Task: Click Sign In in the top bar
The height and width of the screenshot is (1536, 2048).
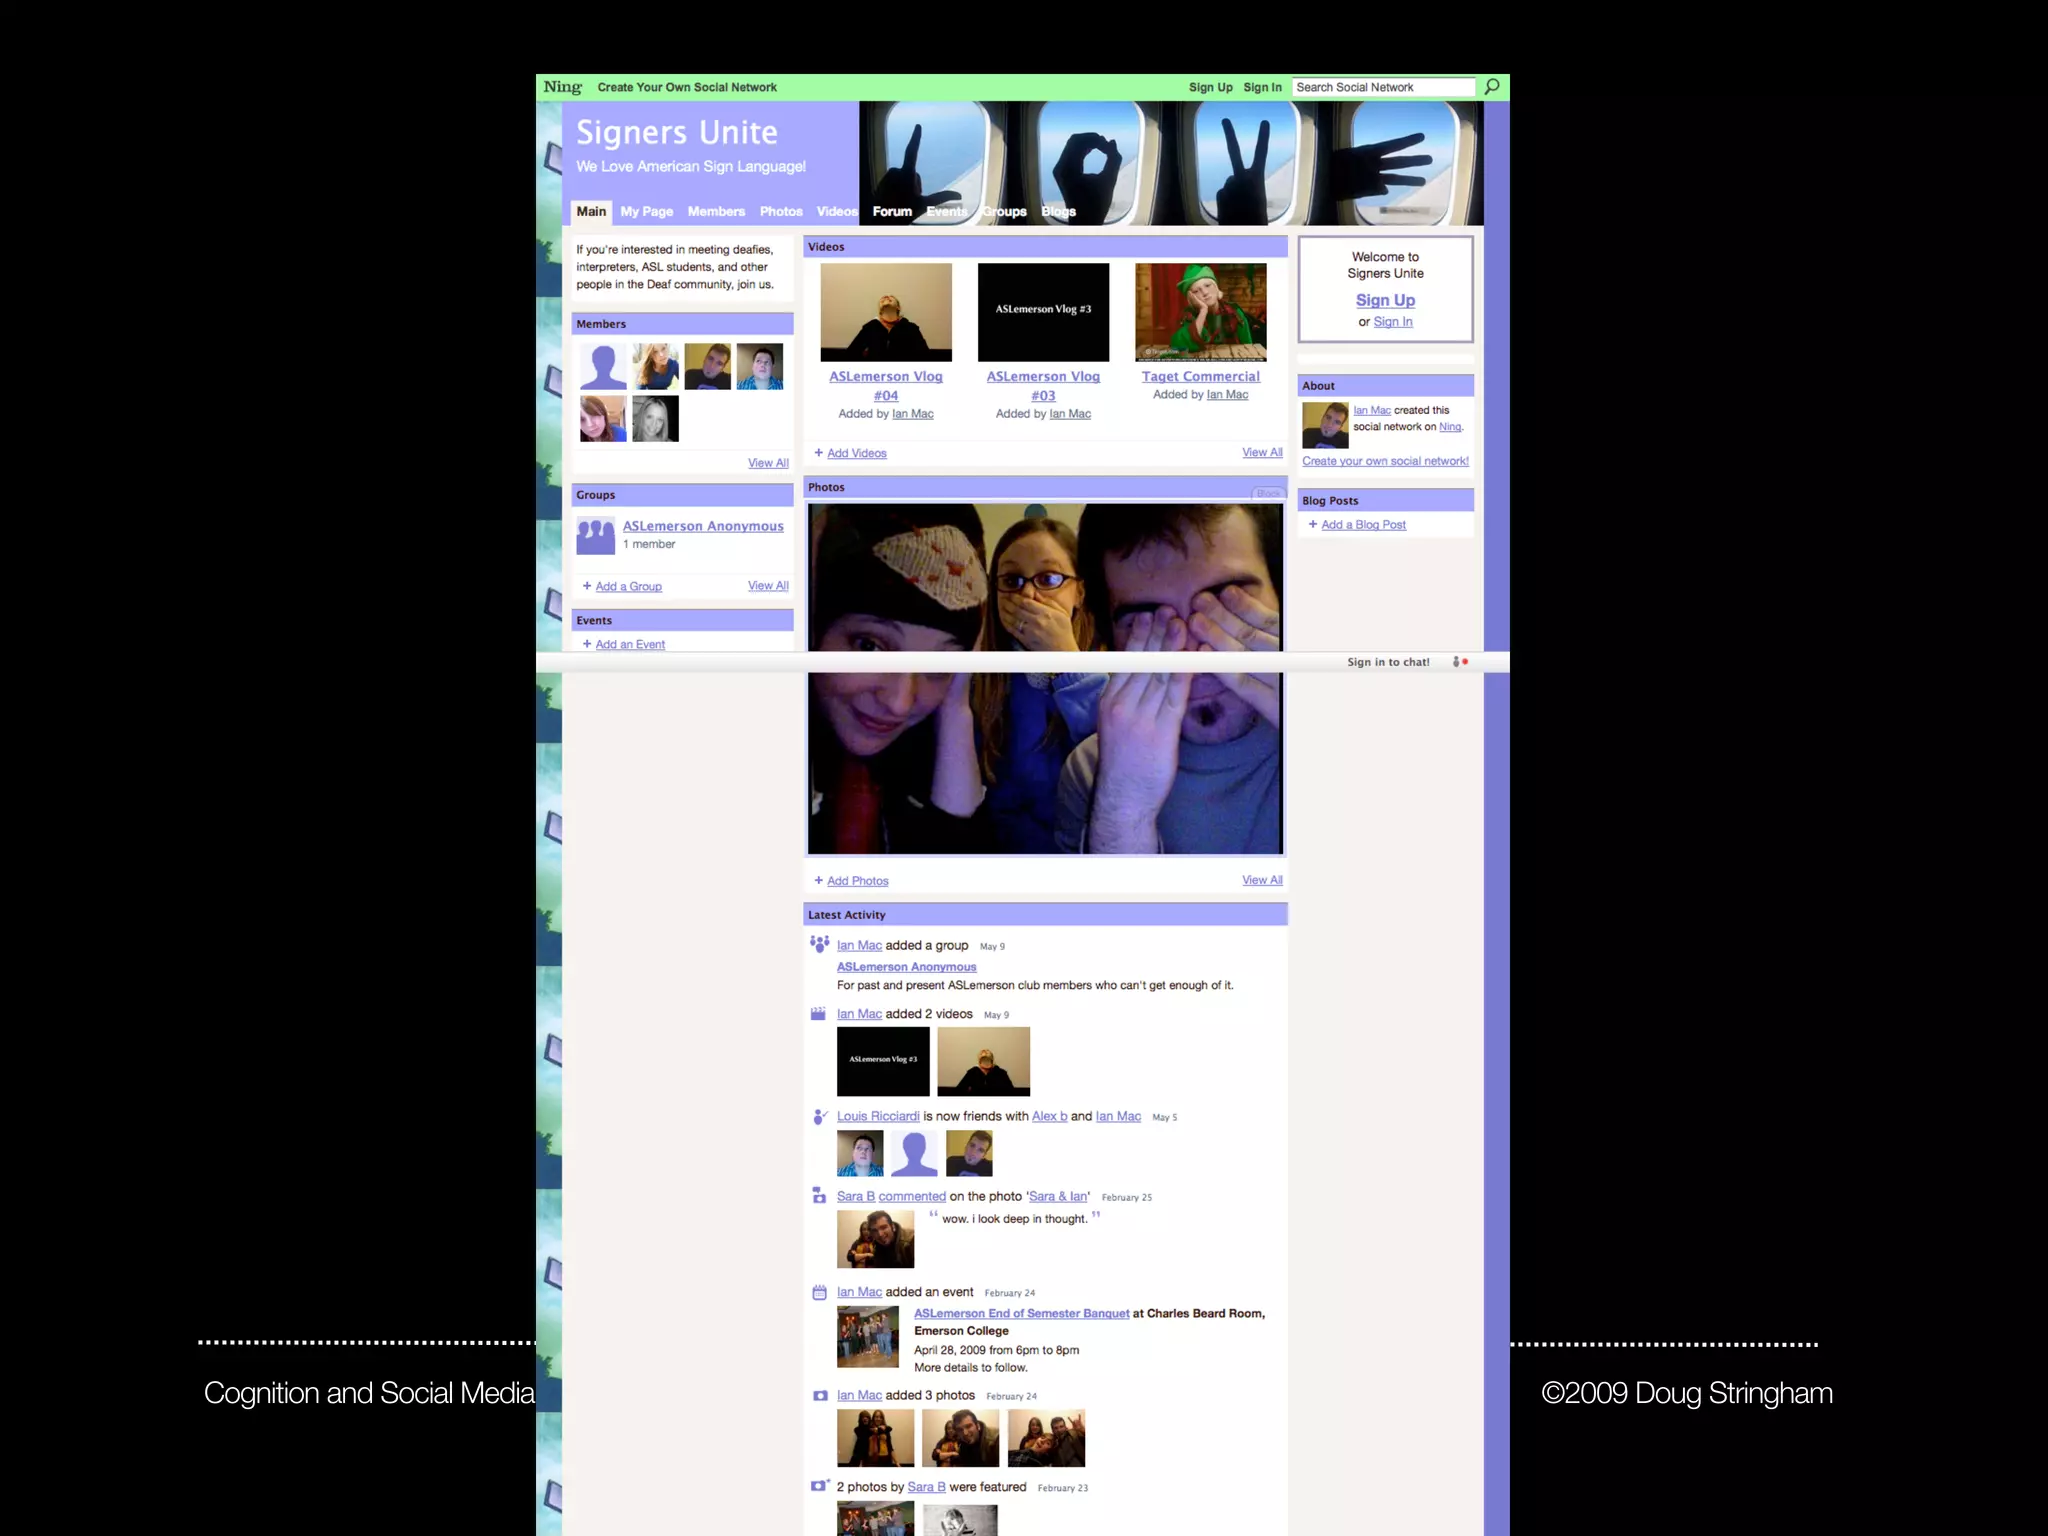Action: [x=1262, y=87]
